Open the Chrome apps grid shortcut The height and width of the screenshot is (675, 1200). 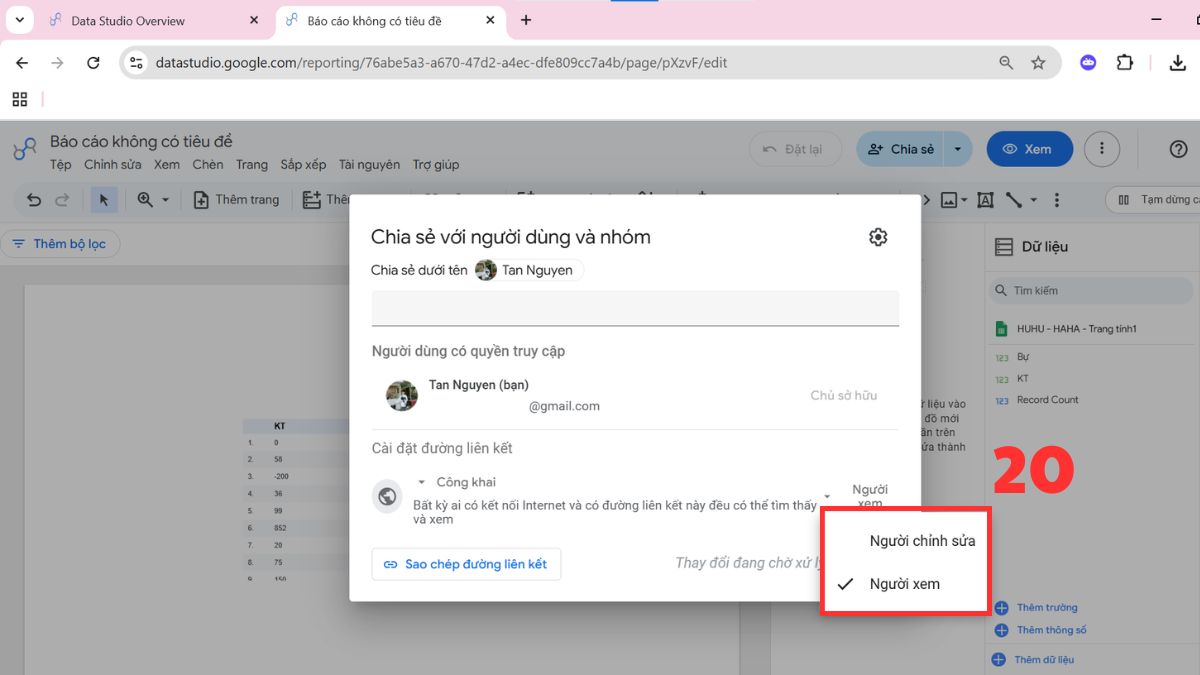(19, 99)
